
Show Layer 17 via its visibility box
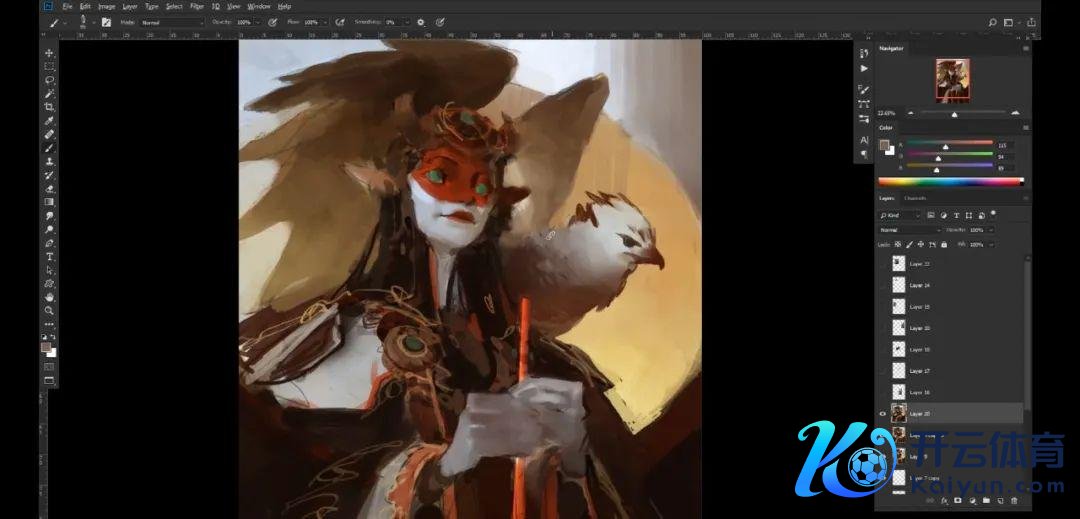click(882, 370)
